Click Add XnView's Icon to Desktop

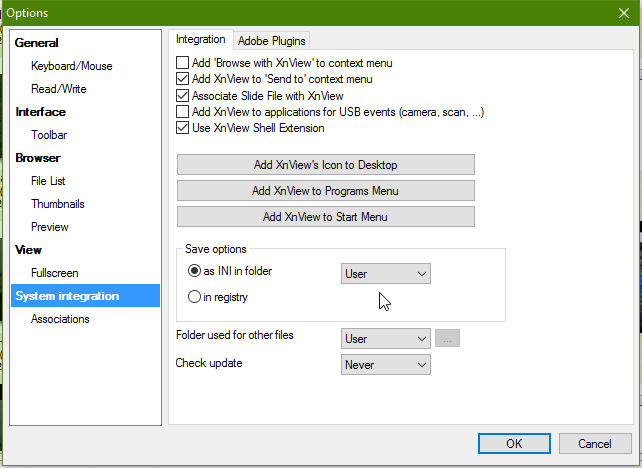(x=325, y=165)
